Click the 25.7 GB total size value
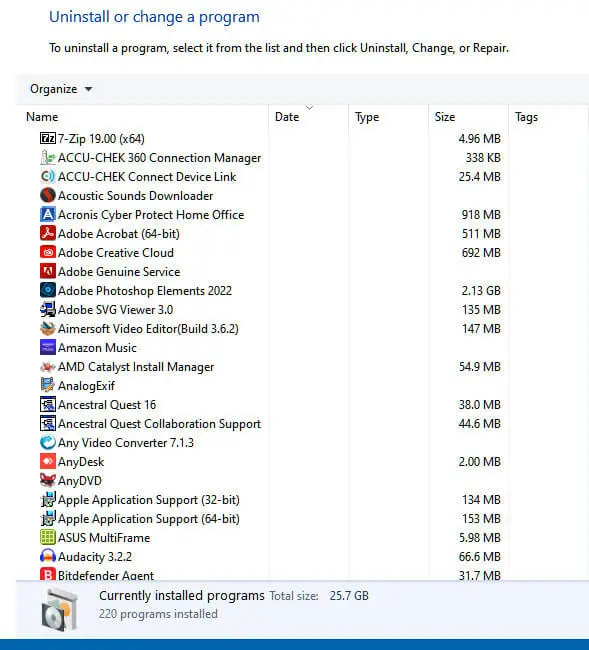 pyautogui.click(x=349, y=596)
